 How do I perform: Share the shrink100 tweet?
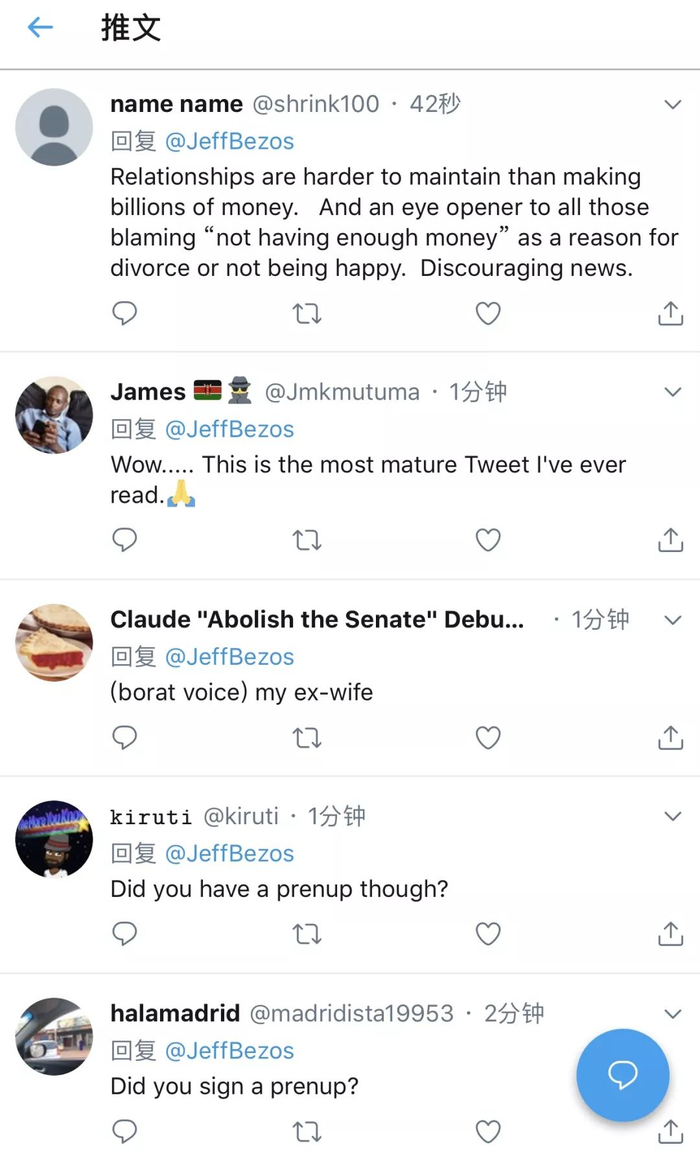(669, 314)
